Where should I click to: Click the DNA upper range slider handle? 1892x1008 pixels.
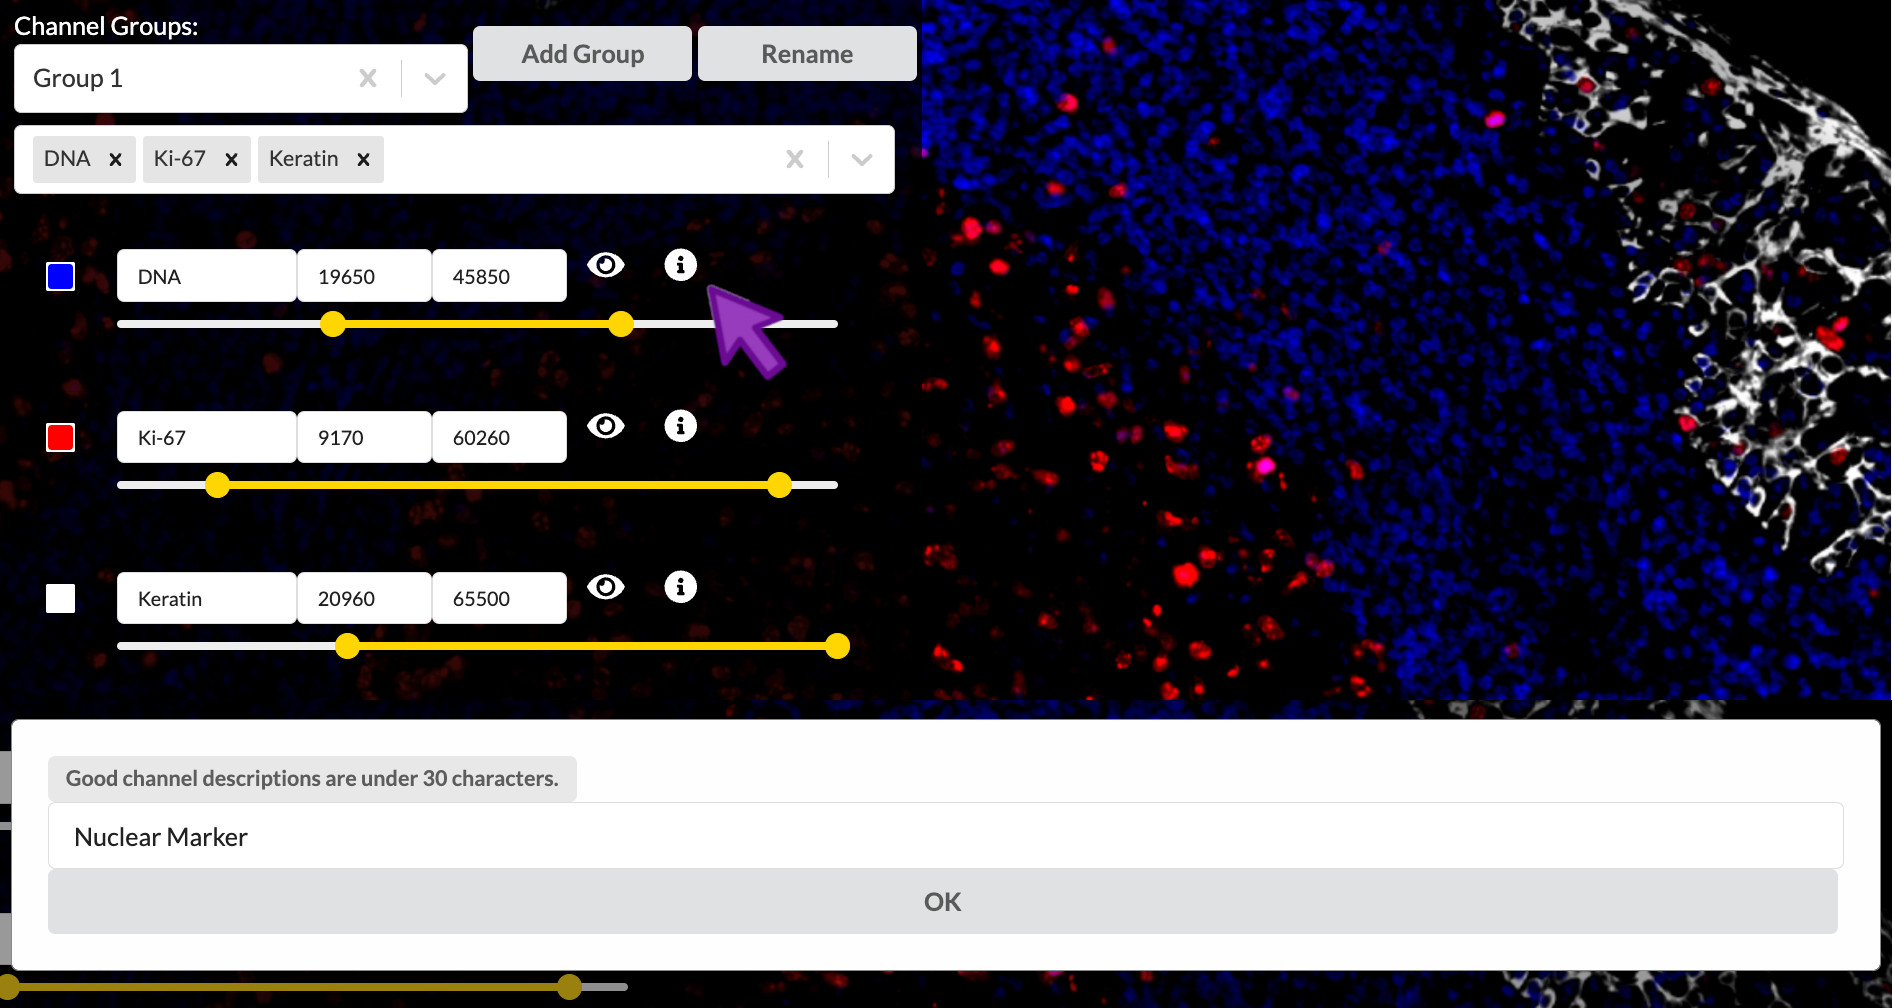[621, 324]
